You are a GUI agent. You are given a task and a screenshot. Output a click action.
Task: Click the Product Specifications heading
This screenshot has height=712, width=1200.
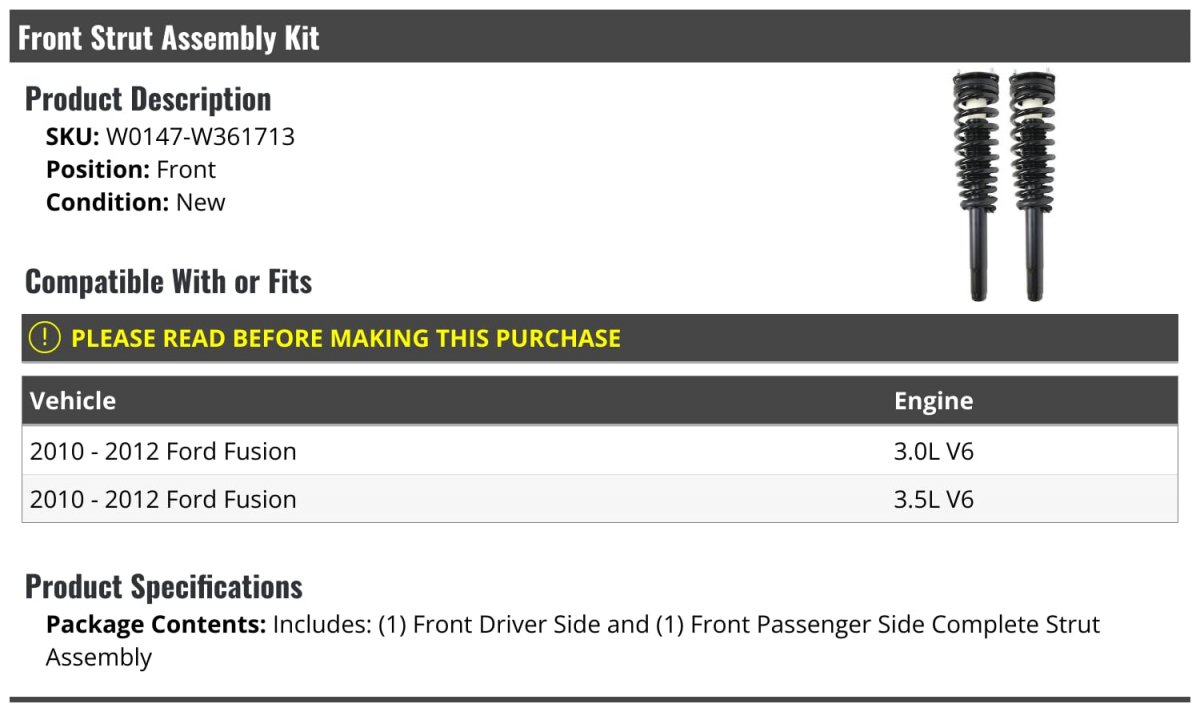[164, 586]
